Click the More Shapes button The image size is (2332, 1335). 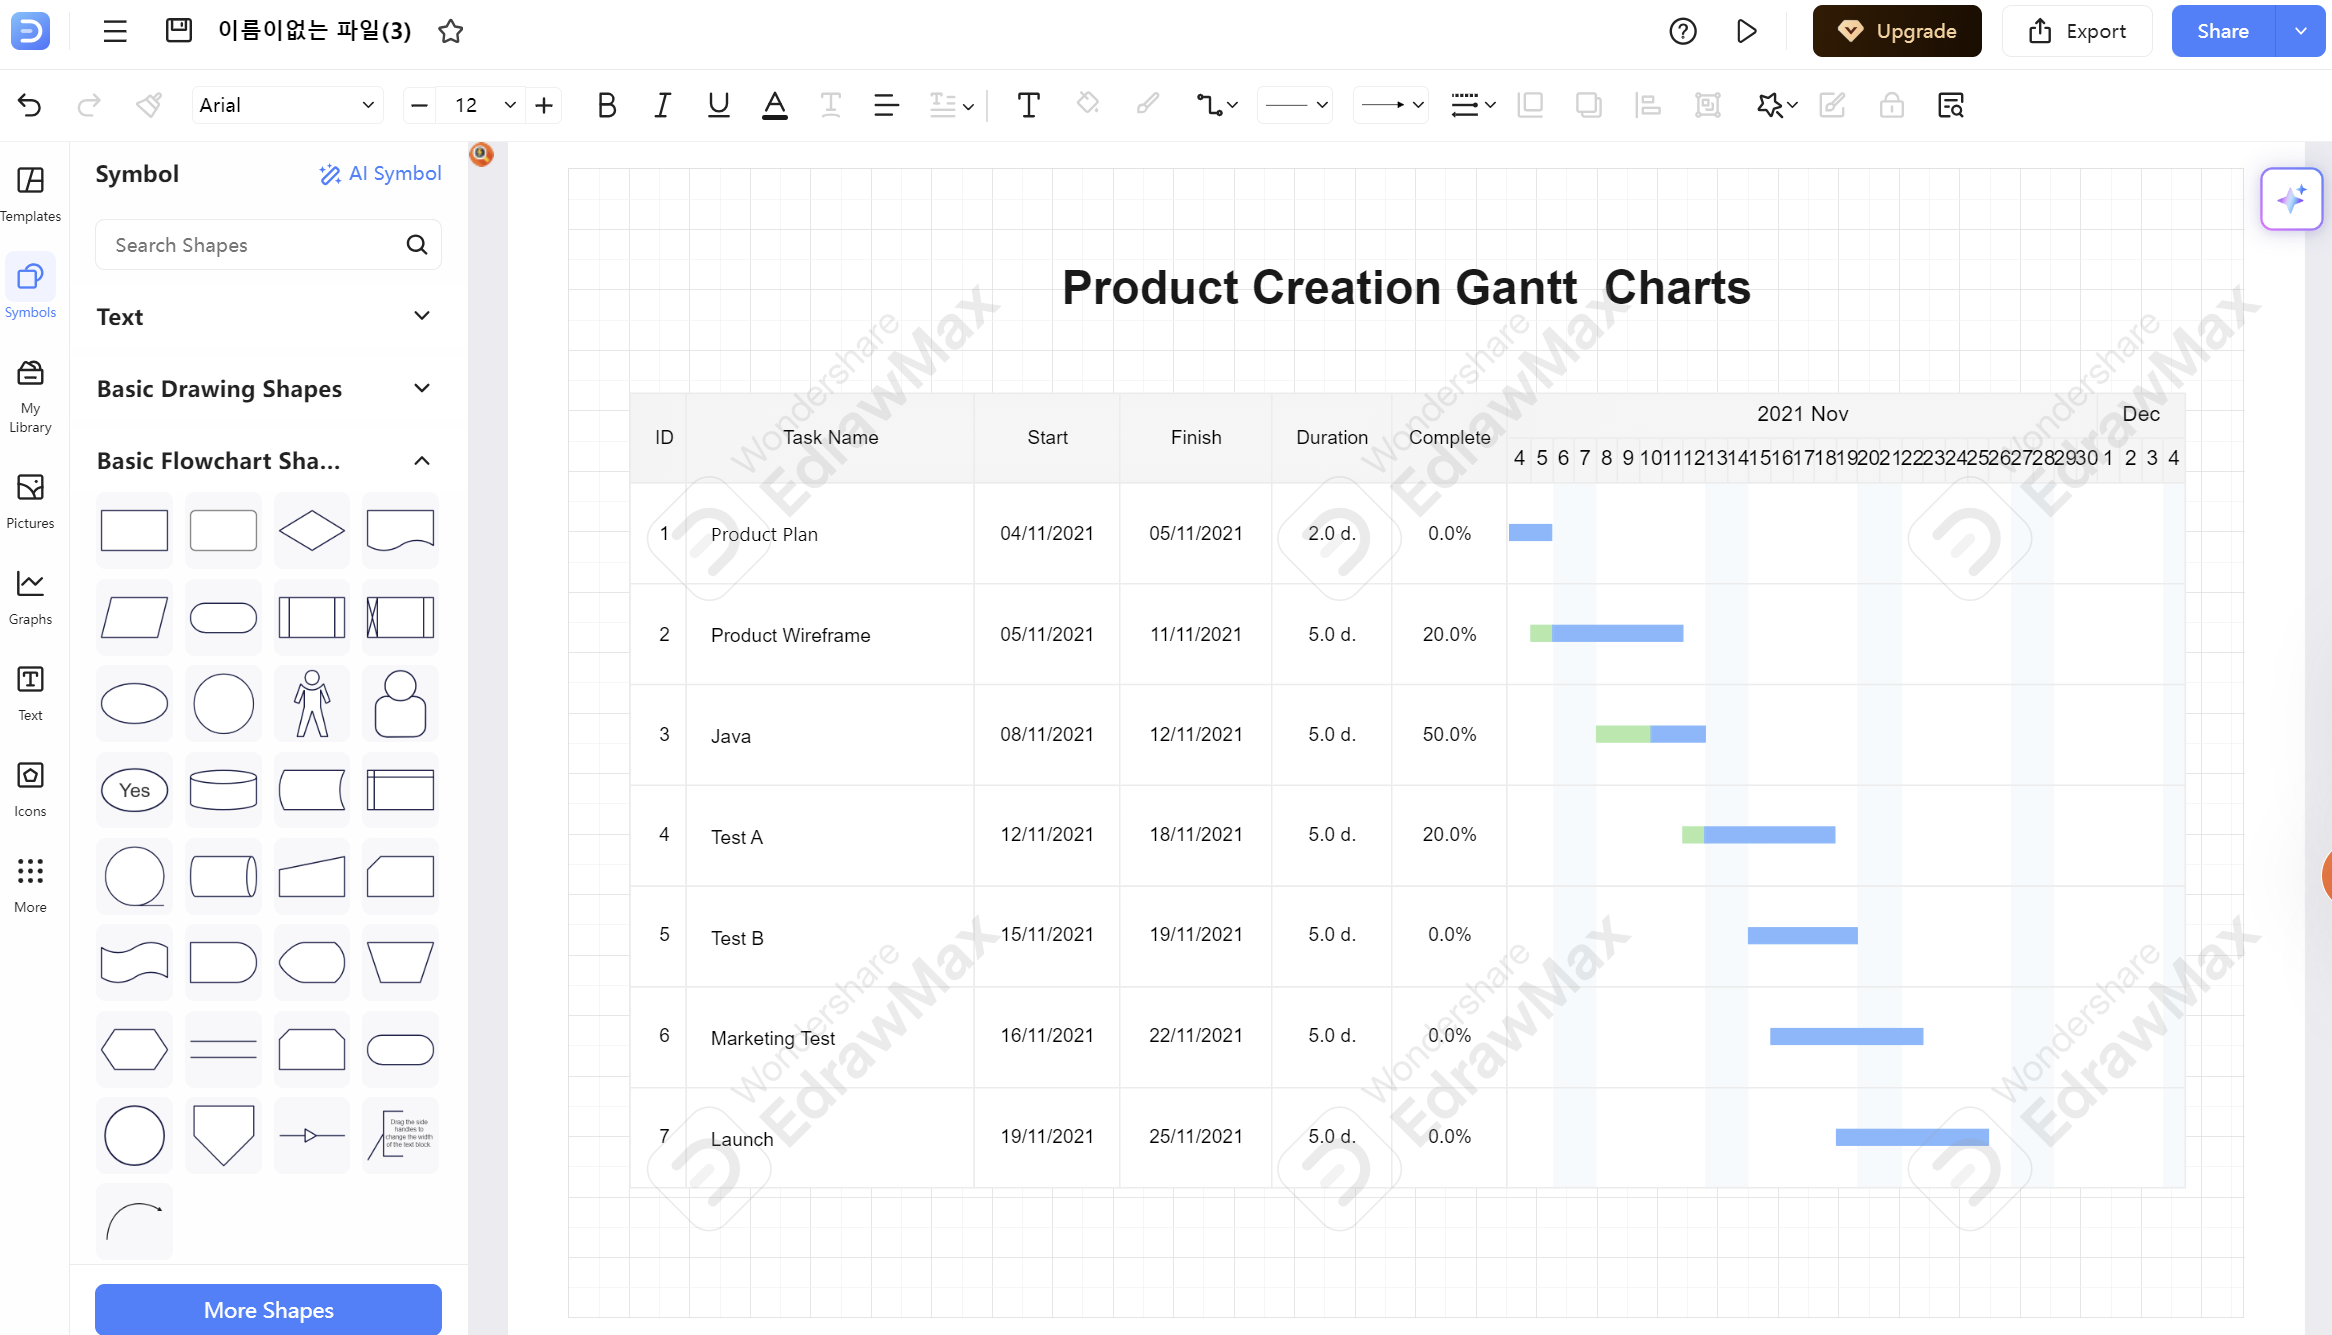(x=268, y=1310)
